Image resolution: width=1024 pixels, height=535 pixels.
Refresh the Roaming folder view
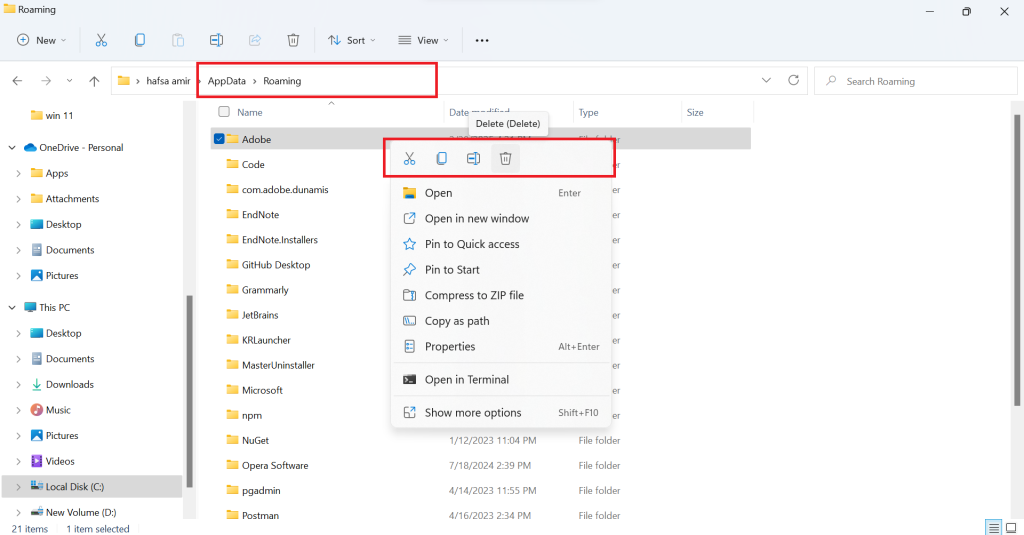point(793,80)
